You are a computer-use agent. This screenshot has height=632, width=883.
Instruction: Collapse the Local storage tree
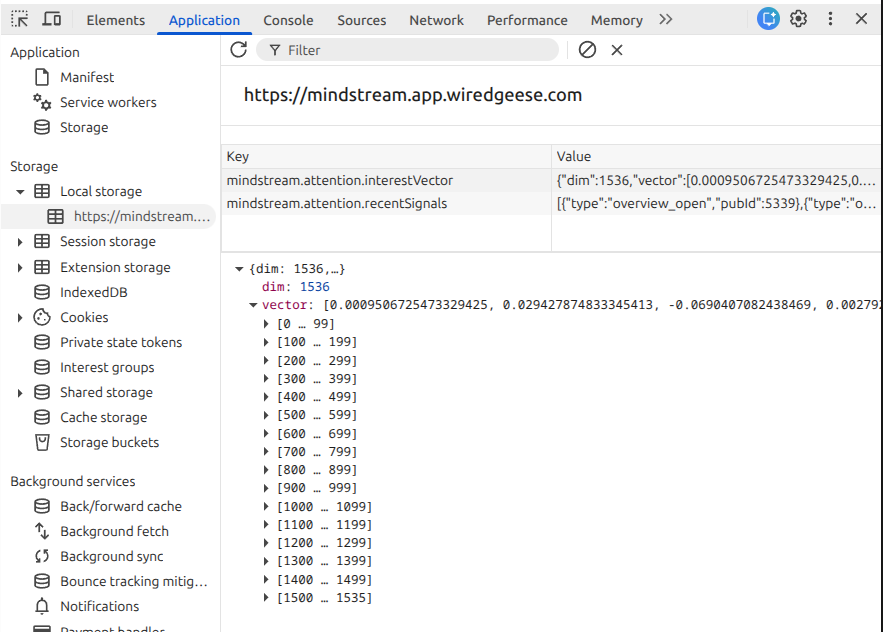pyautogui.click(x=20, y=192)
